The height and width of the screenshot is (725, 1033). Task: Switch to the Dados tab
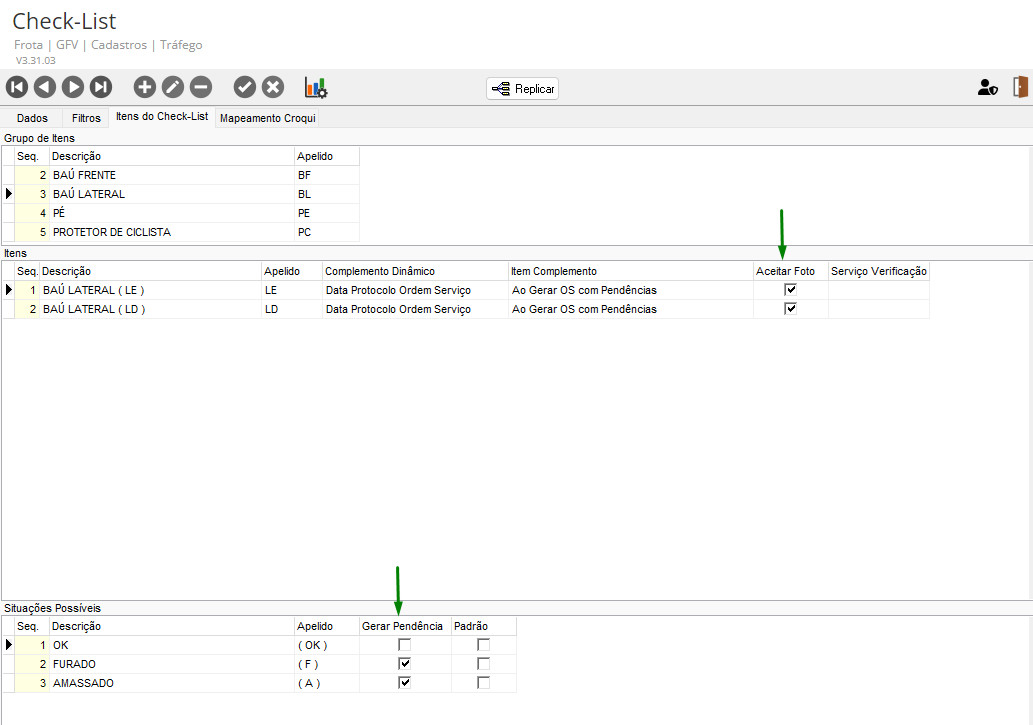(x=32, y=118)
